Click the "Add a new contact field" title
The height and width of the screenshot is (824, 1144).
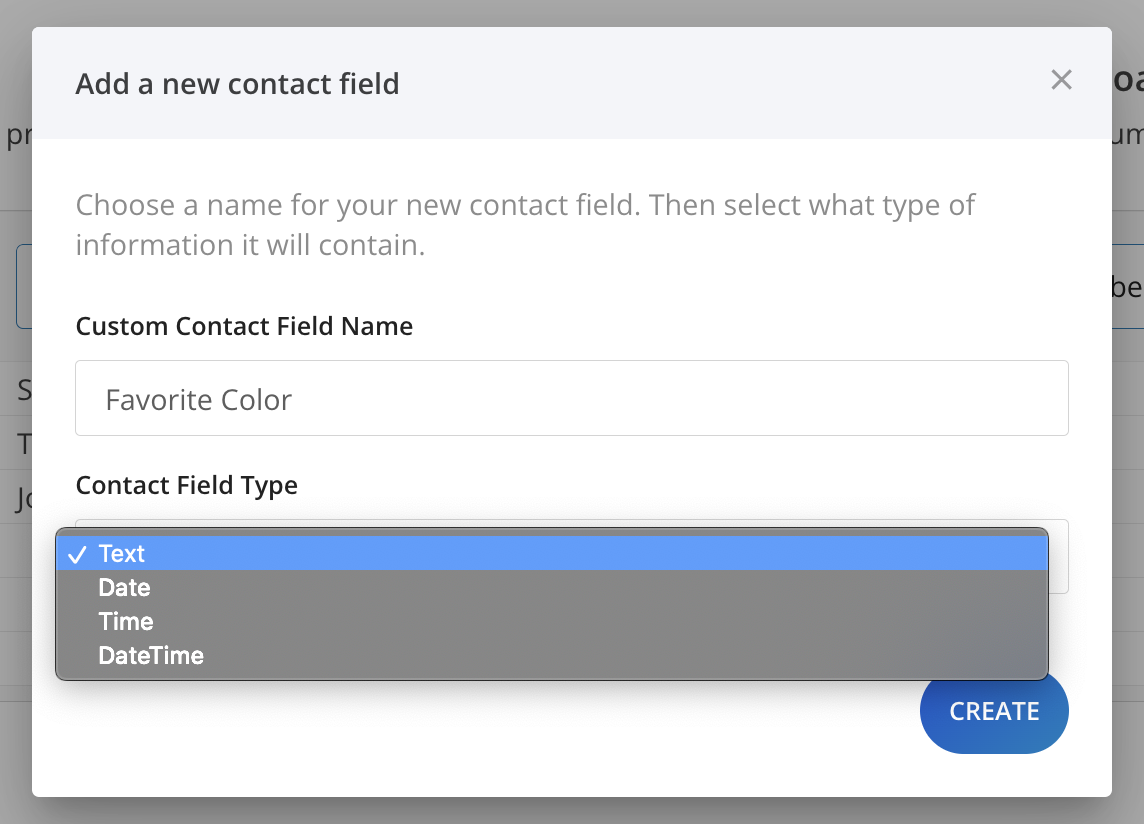pyautogui.click(x=237, y=84)
